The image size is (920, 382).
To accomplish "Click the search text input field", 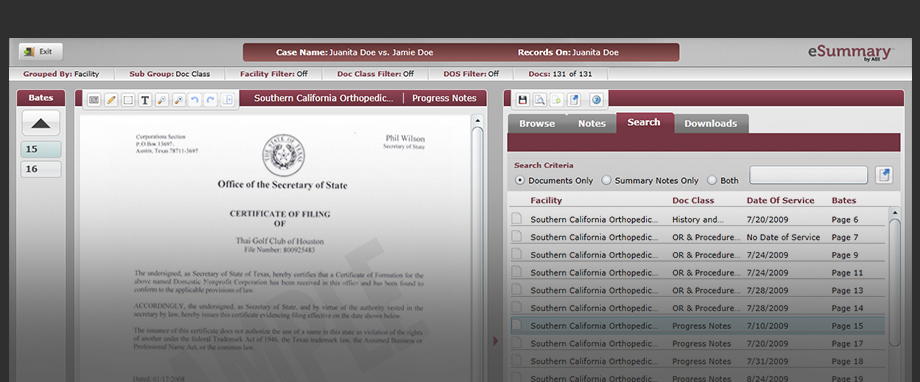I will (x=809, y=175).
